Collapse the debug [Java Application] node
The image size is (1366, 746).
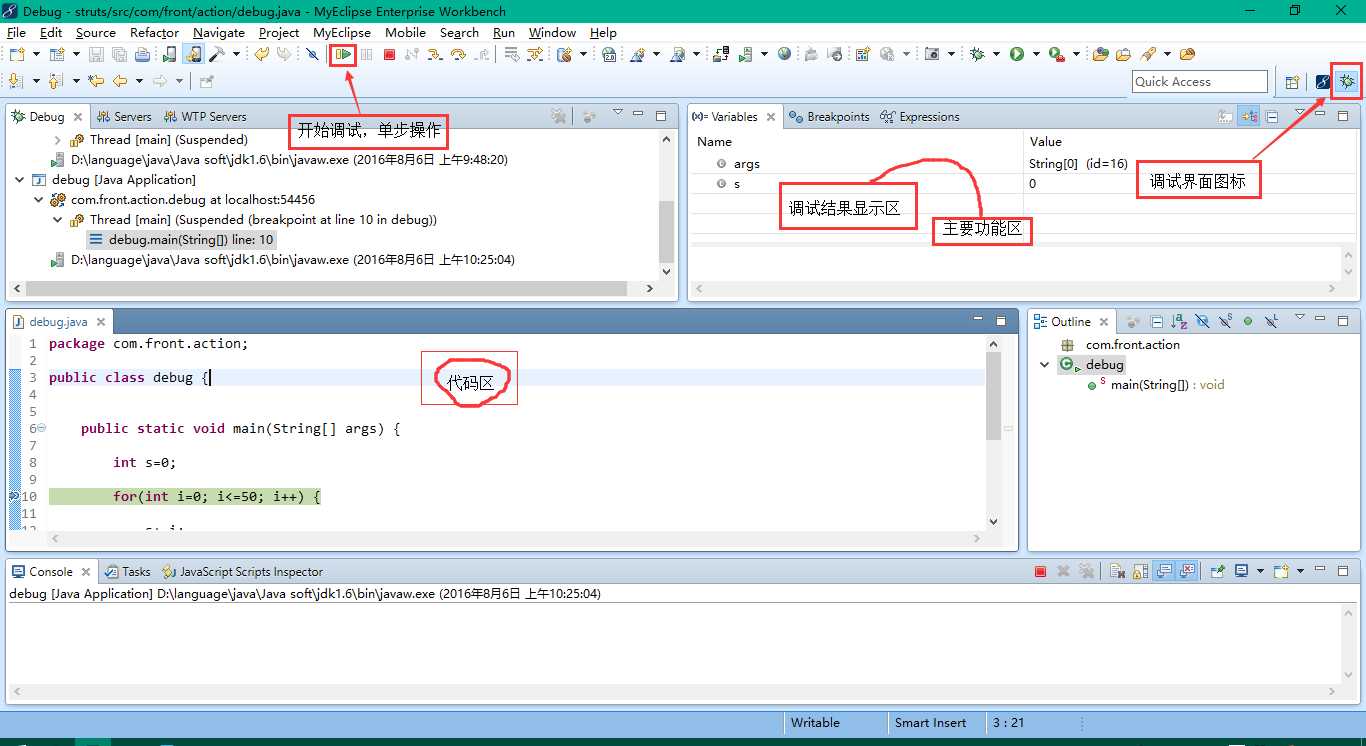pos(20,180)
